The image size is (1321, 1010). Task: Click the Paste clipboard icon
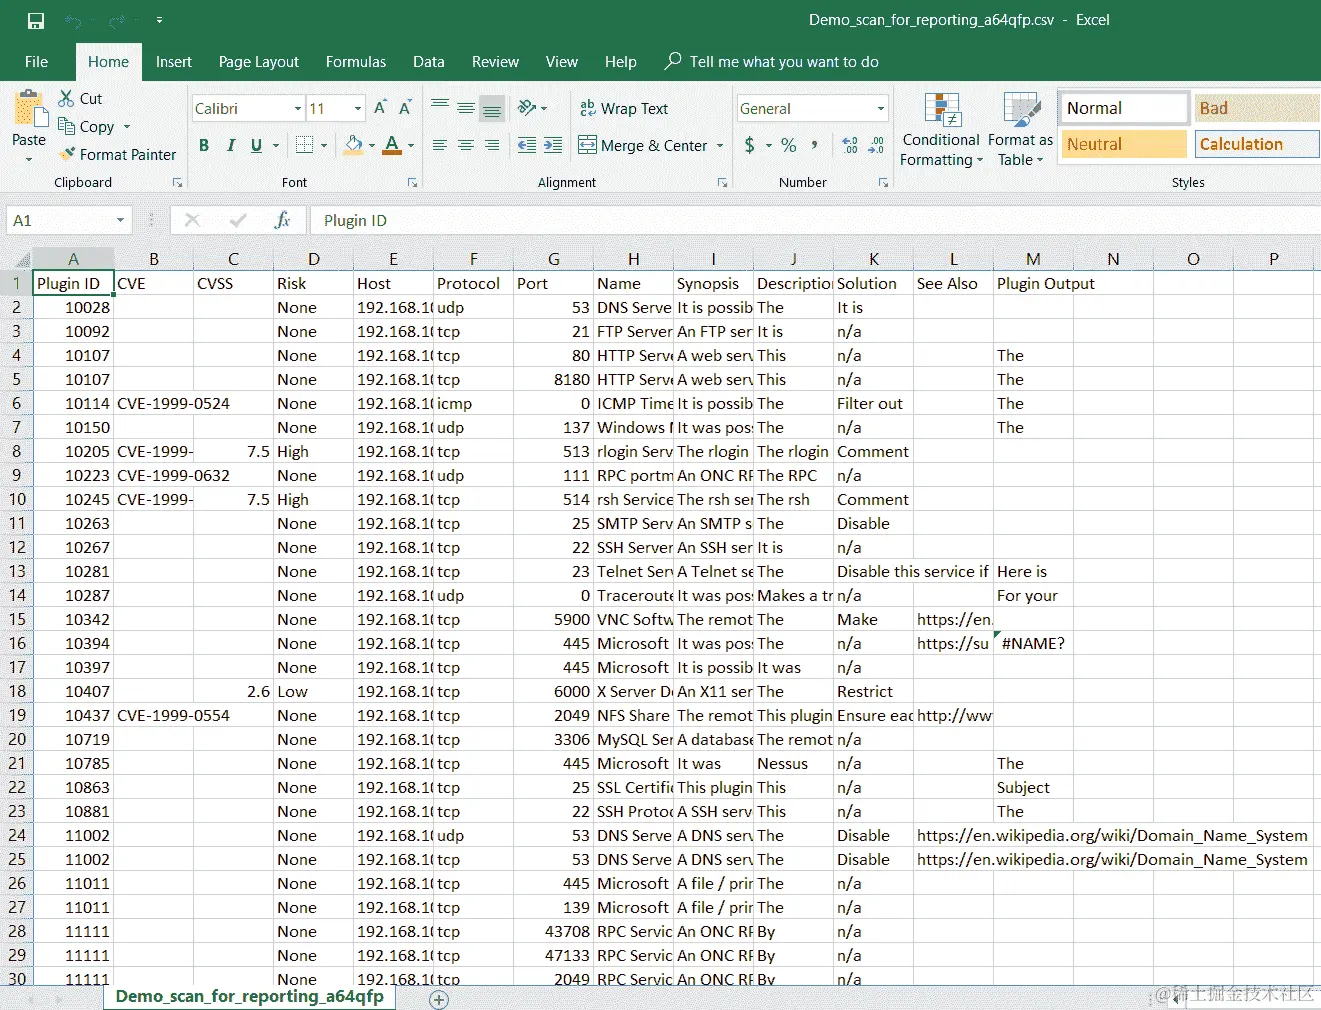click(29, 109)
